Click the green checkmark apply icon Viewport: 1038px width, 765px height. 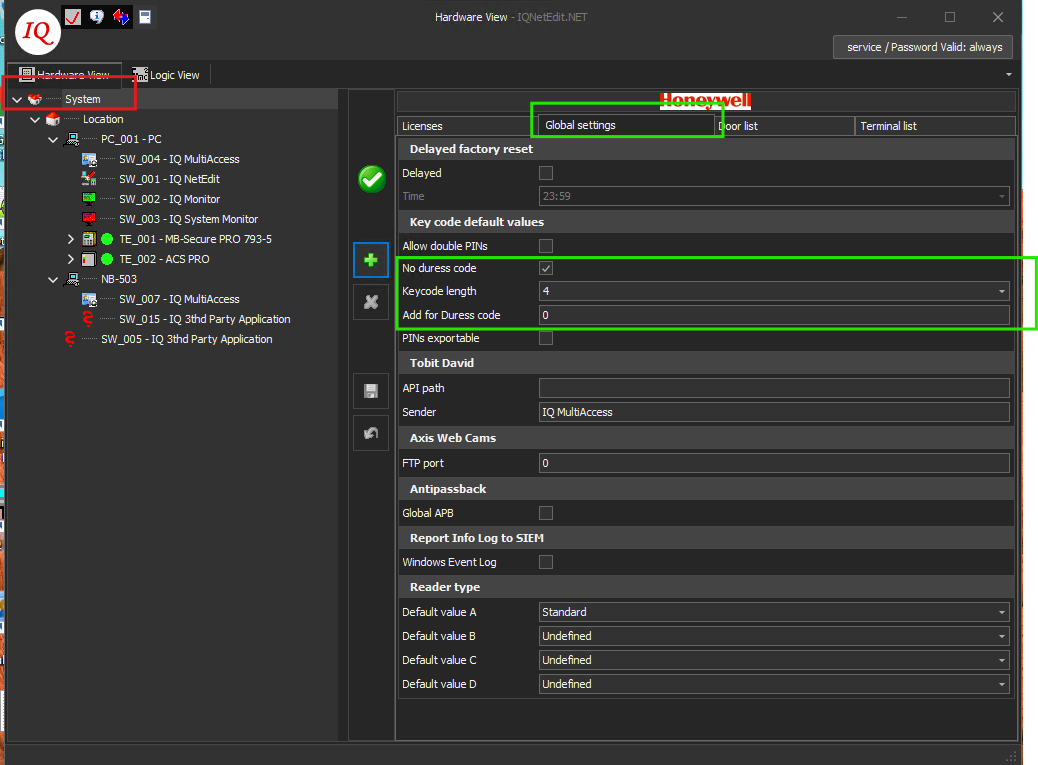(372, 179)
